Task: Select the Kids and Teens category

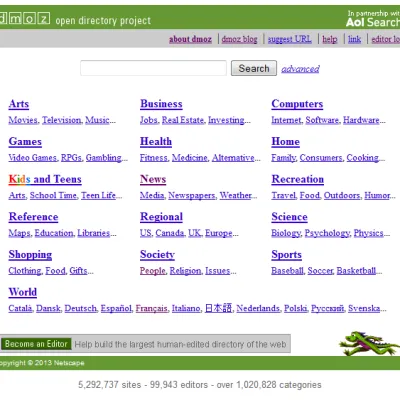Action: (45, 179)
